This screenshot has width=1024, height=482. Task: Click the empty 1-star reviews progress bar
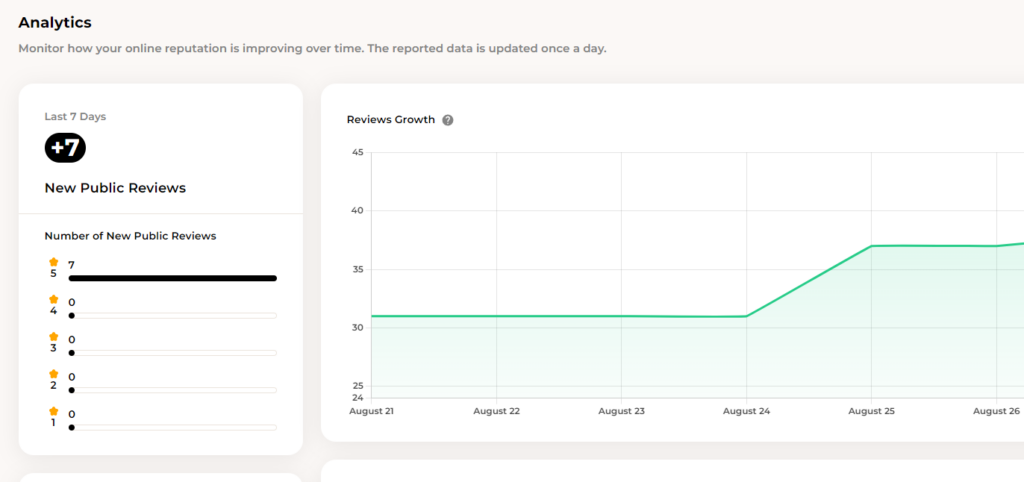pyautogui.click(x=172, y=427)
